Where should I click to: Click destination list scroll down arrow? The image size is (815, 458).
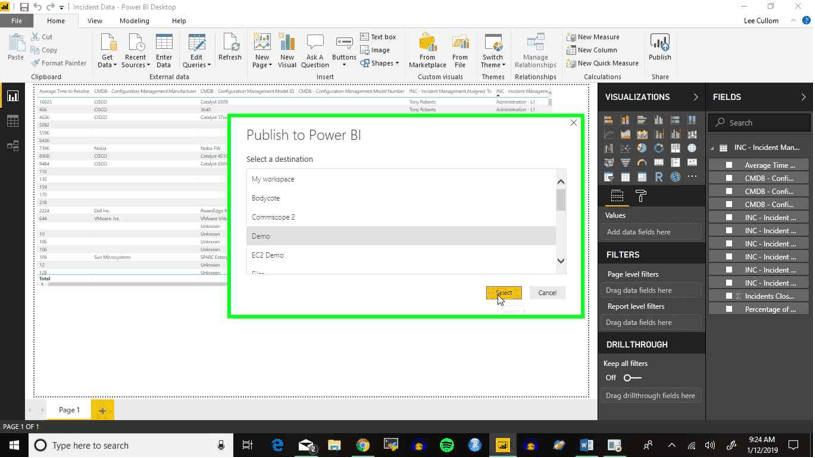tap(561, 261)
